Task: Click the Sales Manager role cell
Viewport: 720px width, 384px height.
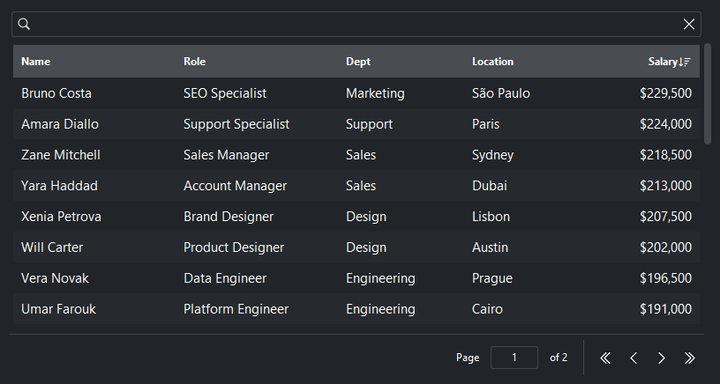Action: click(x=226, y=155)
